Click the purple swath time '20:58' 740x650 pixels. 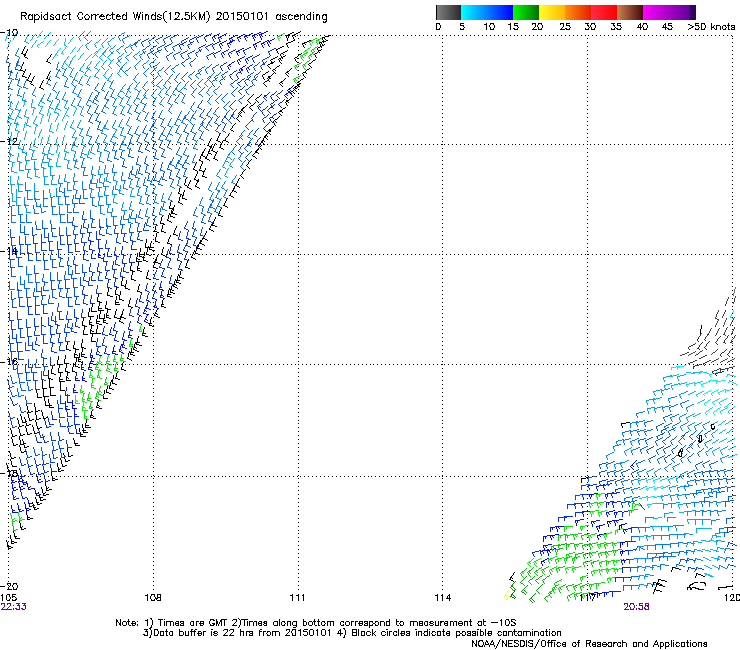636,607
